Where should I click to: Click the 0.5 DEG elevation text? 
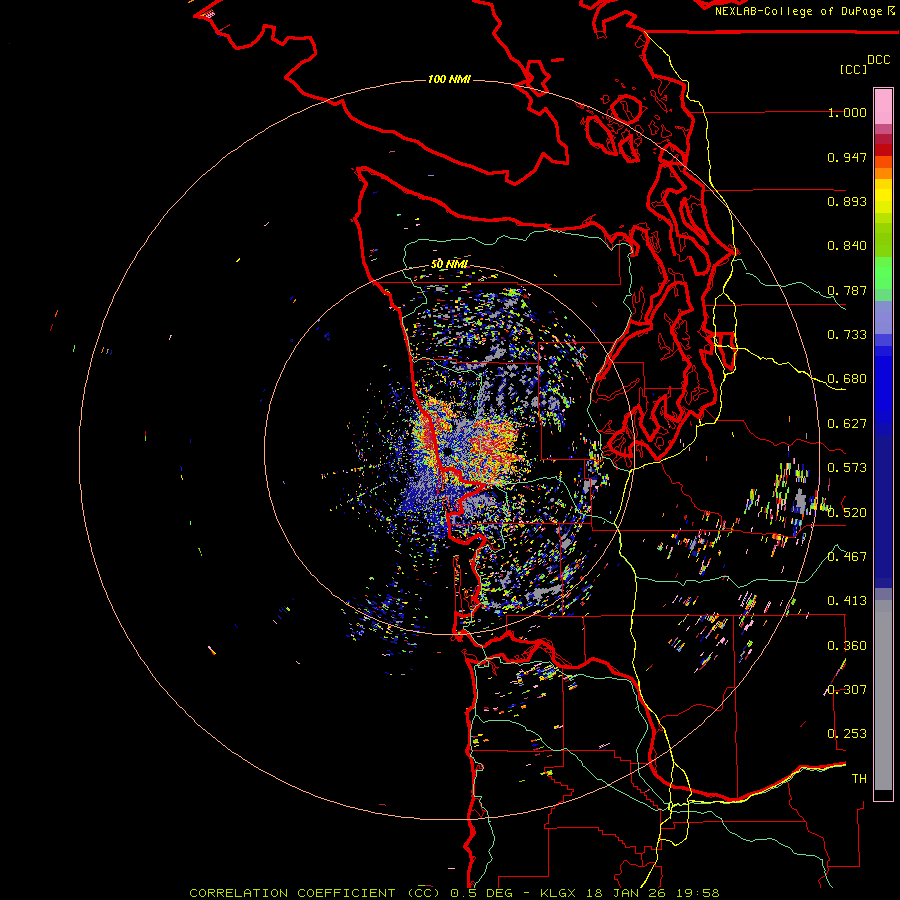pyautogui.click(x=483, y=893)
